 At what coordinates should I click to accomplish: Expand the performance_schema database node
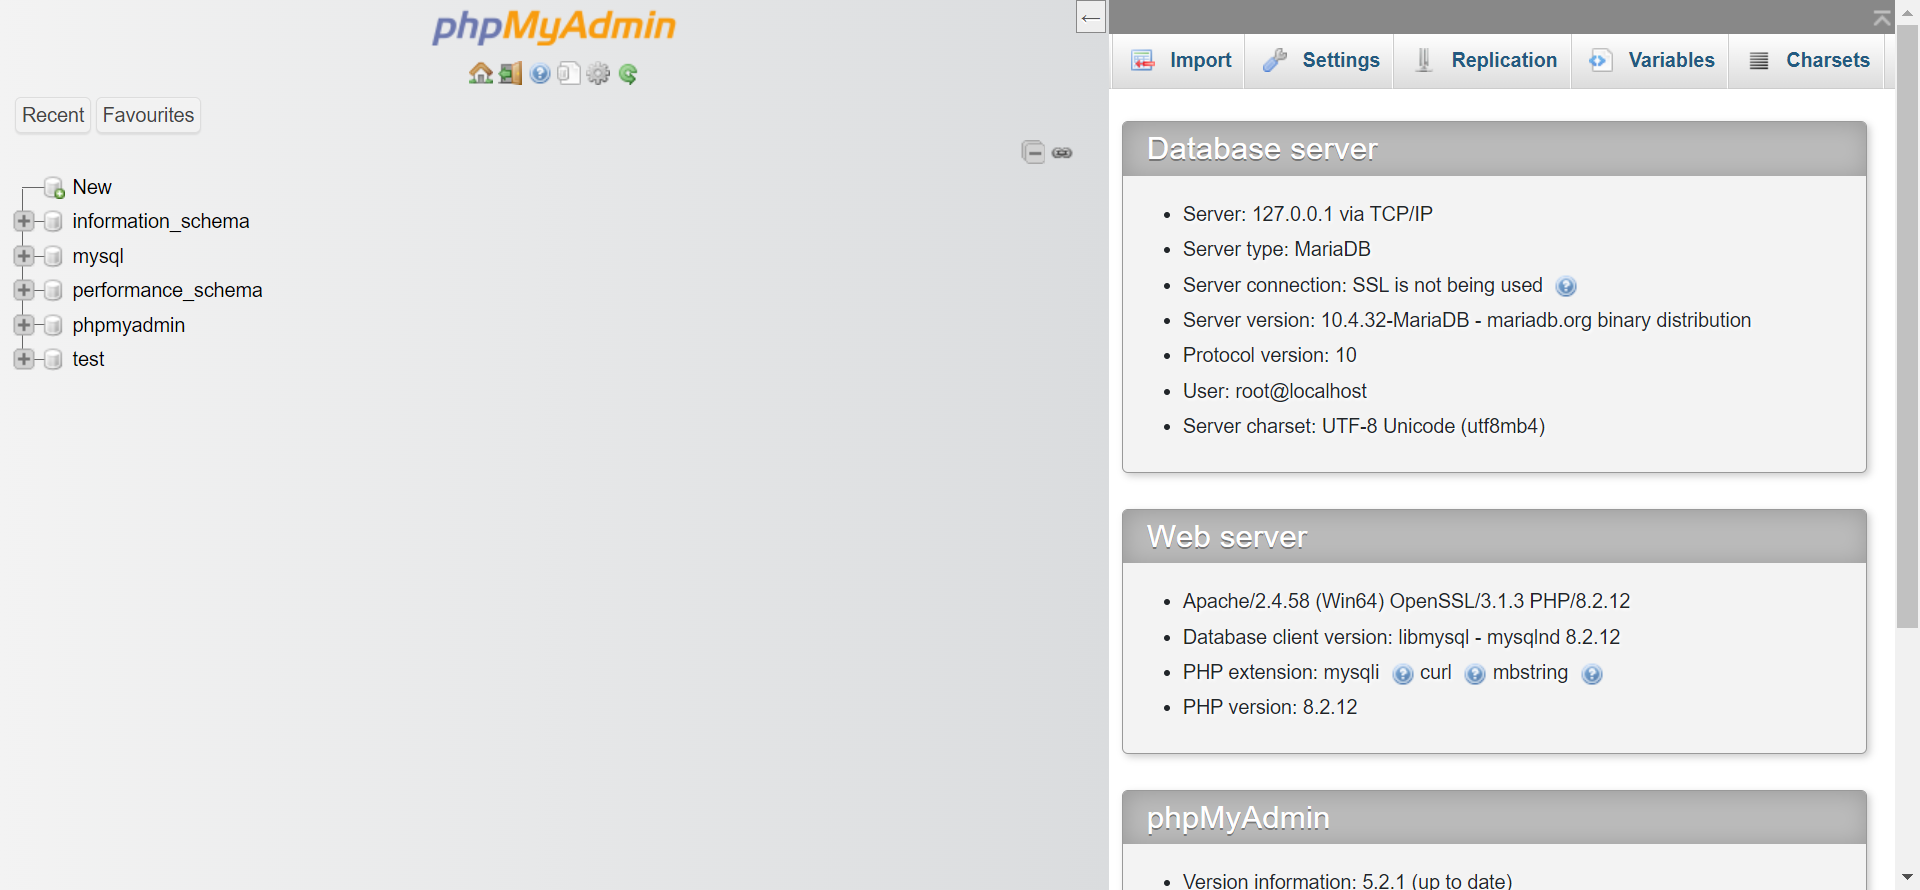tap(24, 290)
